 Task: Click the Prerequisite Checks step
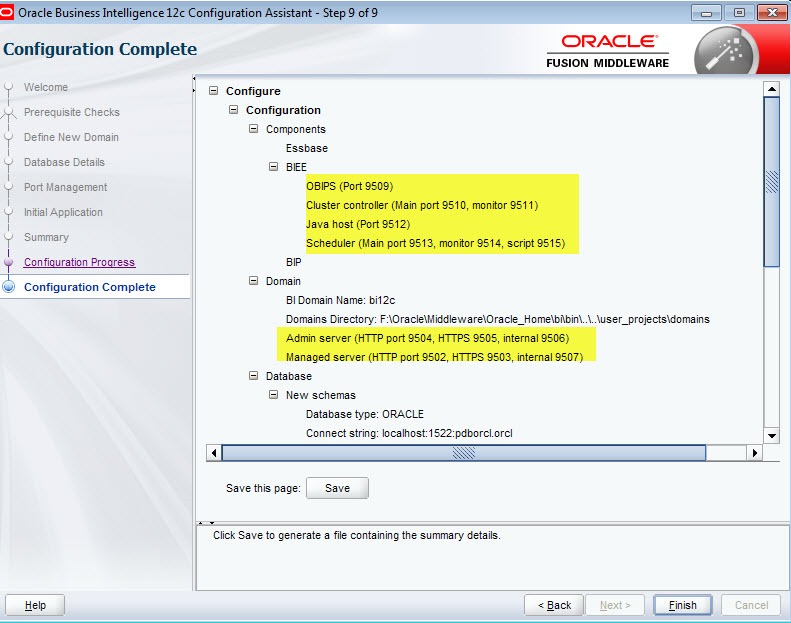point(72,112)
